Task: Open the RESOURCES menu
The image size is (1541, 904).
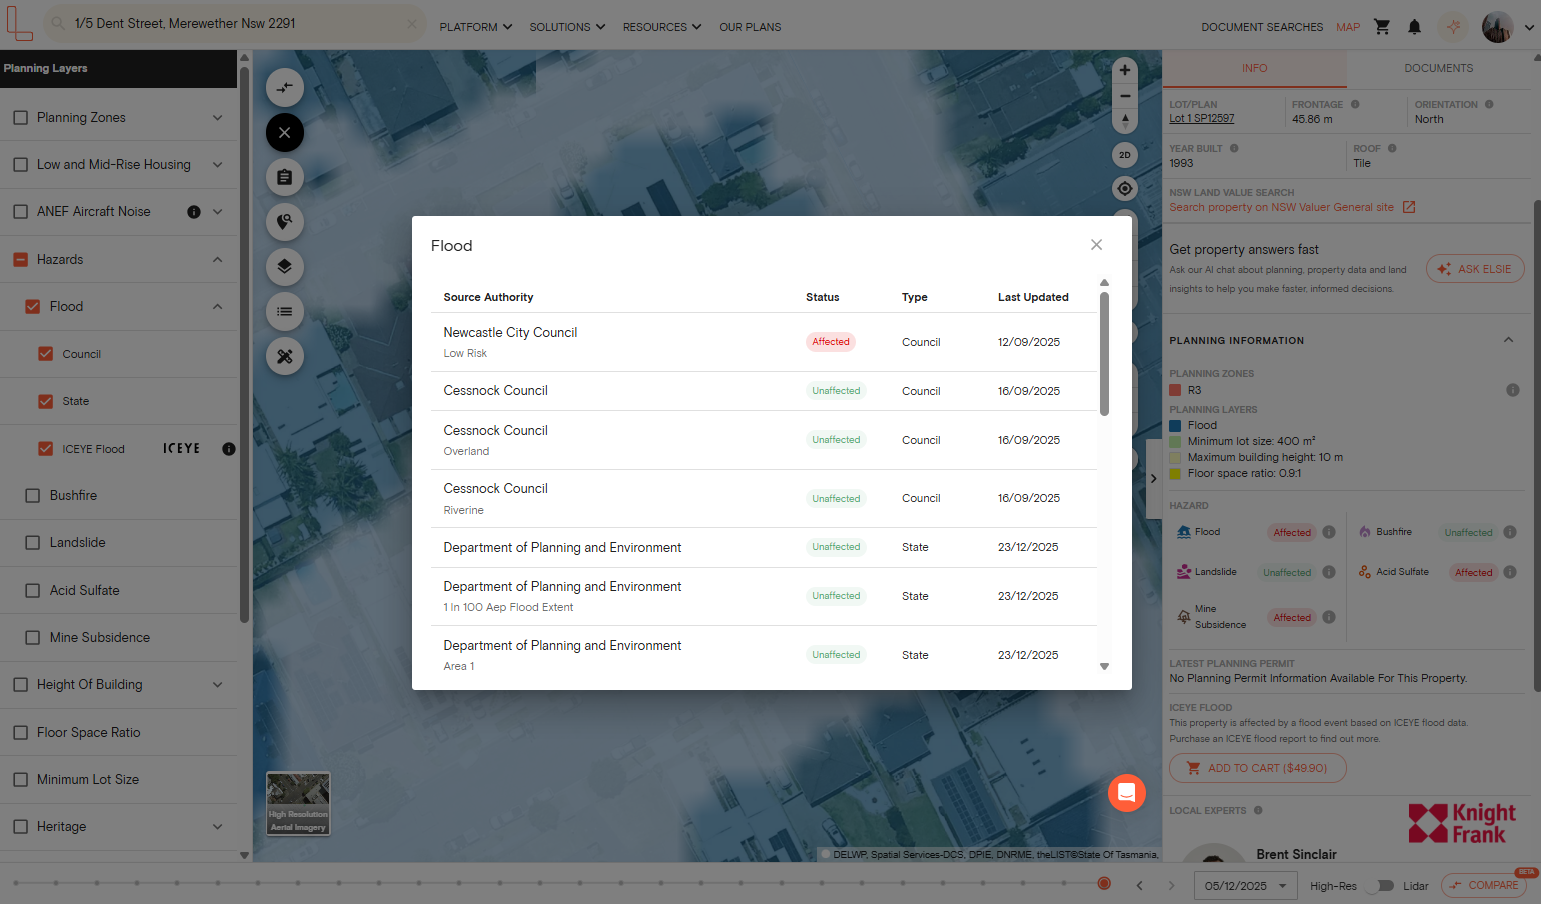Action: pos(662,27)
